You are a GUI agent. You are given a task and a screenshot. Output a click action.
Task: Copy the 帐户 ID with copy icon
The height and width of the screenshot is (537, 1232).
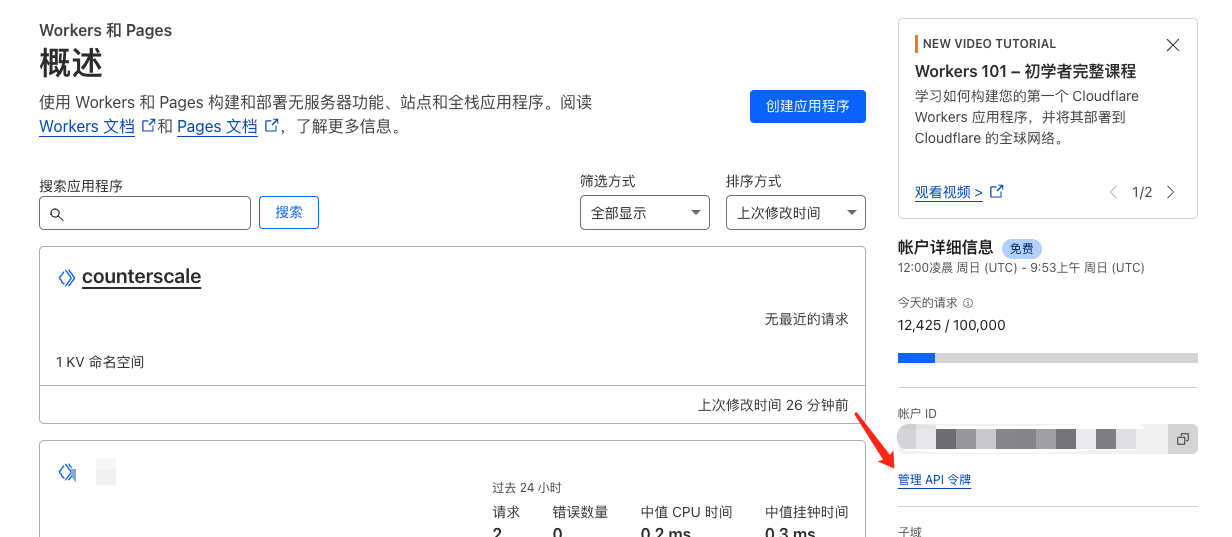click(x=1182, y=439)
